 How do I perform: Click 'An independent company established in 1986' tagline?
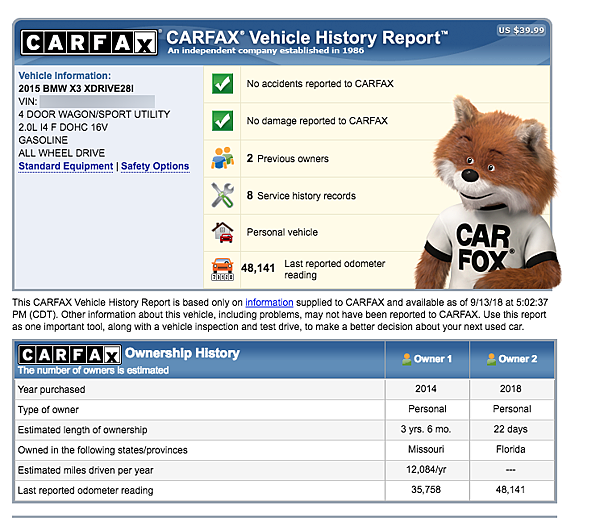266,50
